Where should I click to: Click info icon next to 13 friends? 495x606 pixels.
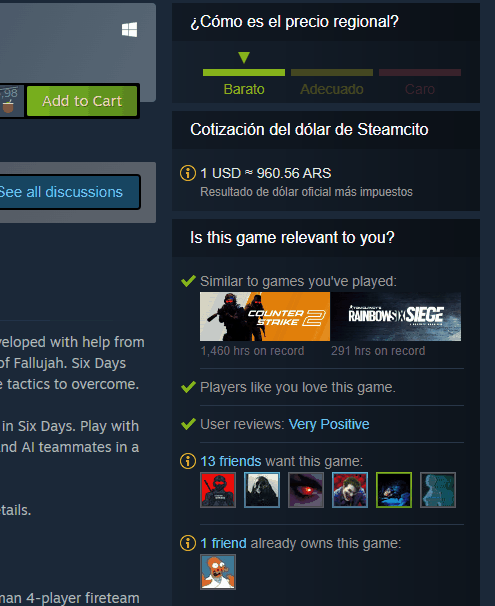coord(188,461)
